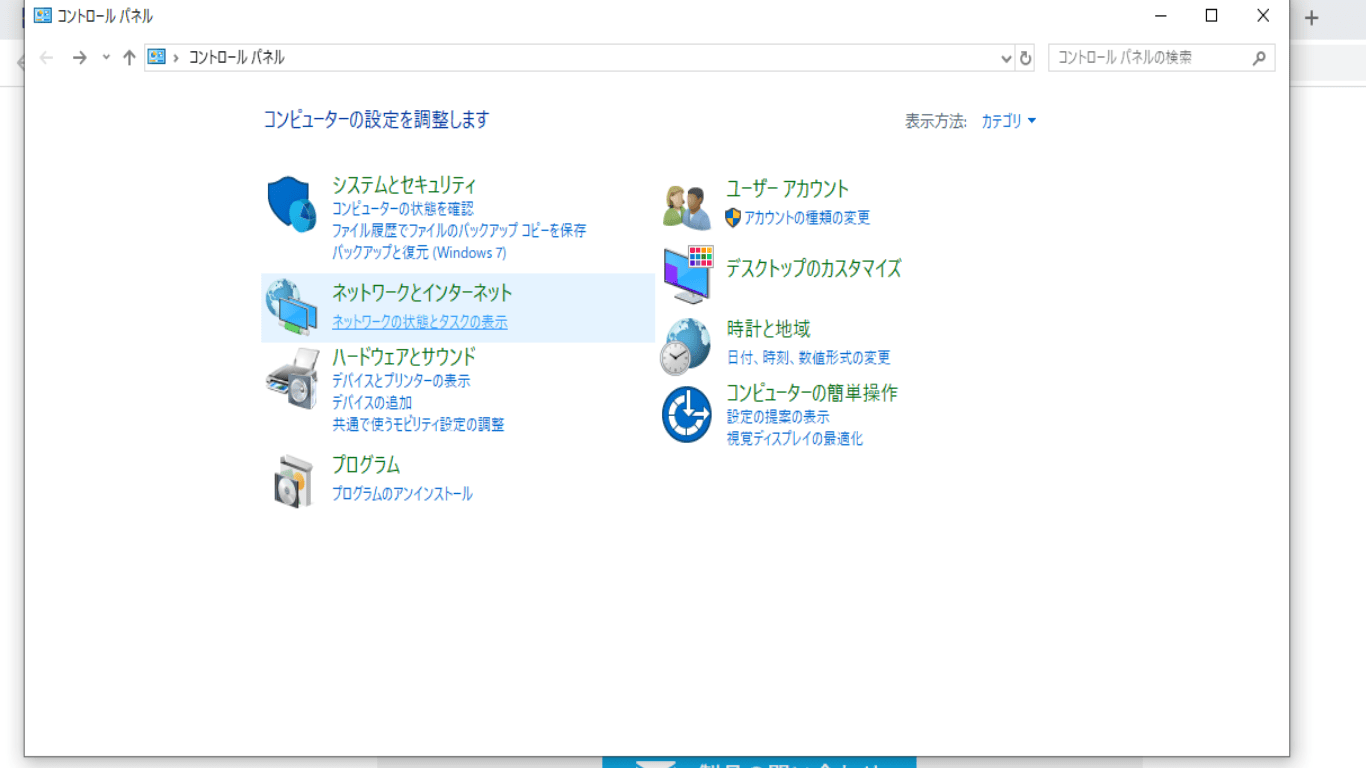Click the プログラム disc icon
Image resolution: width=1366 pixels, height=768 pixels.
291,477
